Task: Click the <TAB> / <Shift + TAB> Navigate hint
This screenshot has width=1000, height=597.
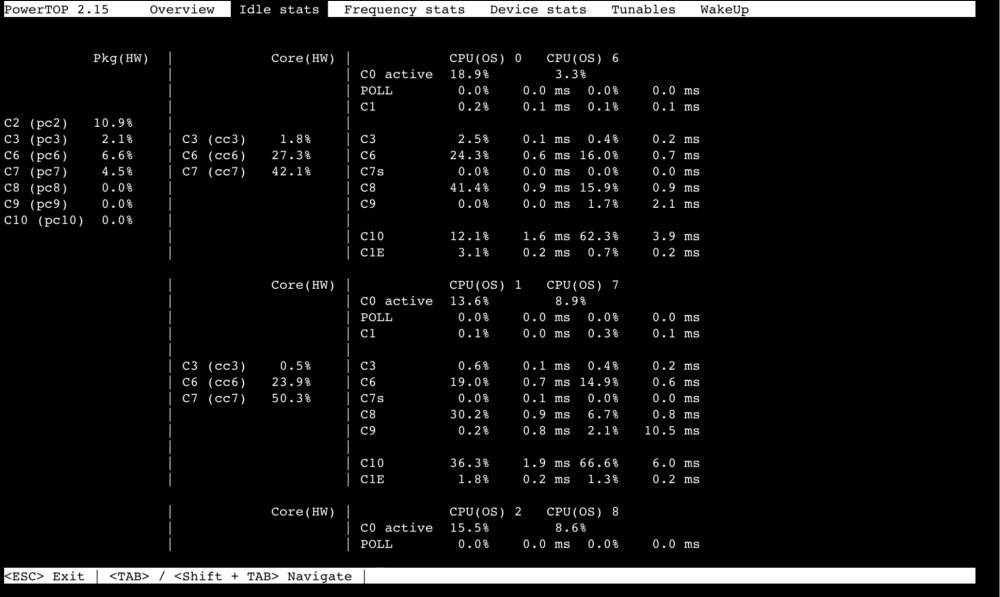Action: coord(230,576)
